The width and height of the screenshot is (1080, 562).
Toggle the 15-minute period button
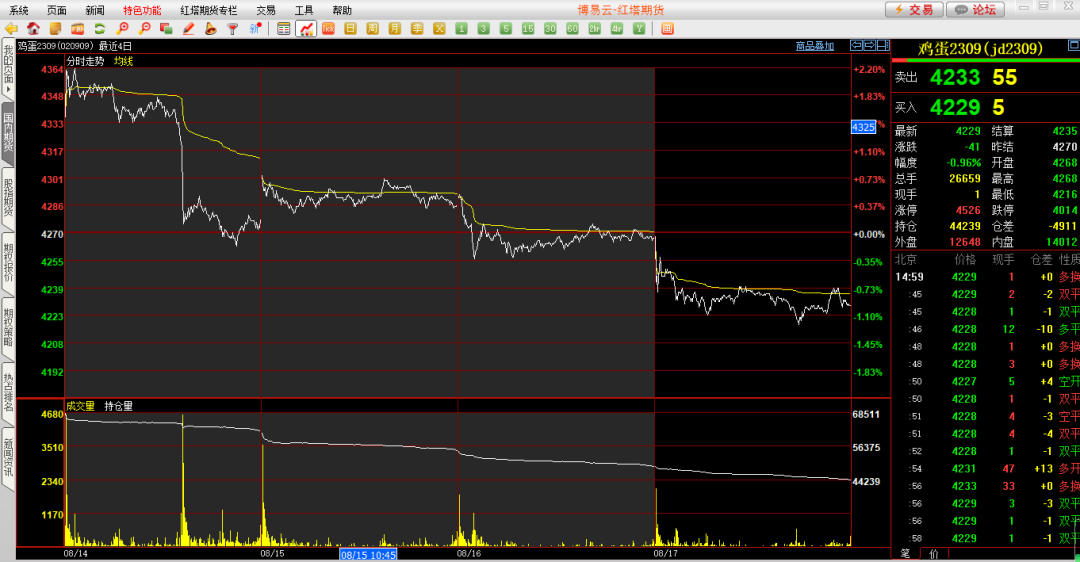(x=528, y=28)
